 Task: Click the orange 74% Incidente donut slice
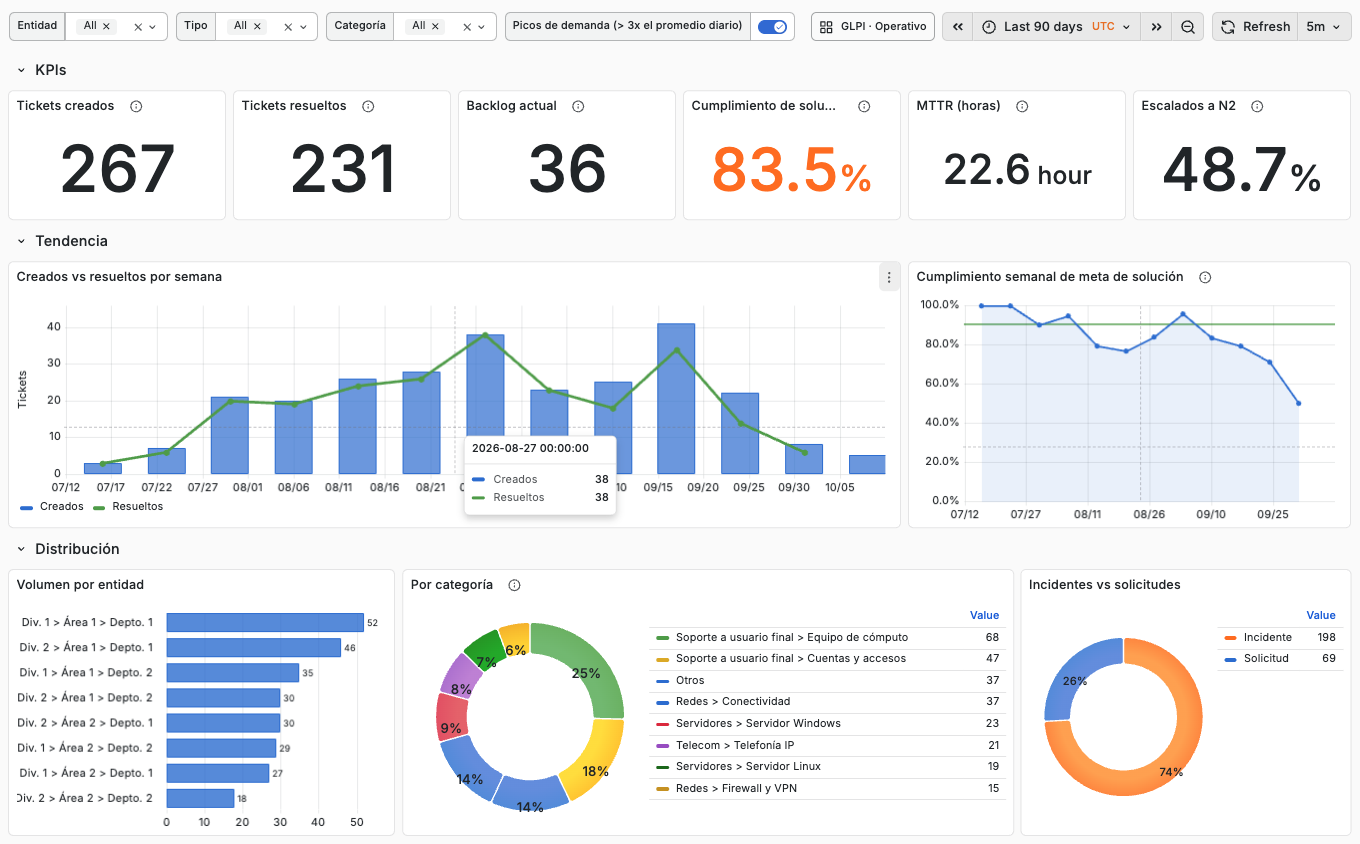(1170, 770)
